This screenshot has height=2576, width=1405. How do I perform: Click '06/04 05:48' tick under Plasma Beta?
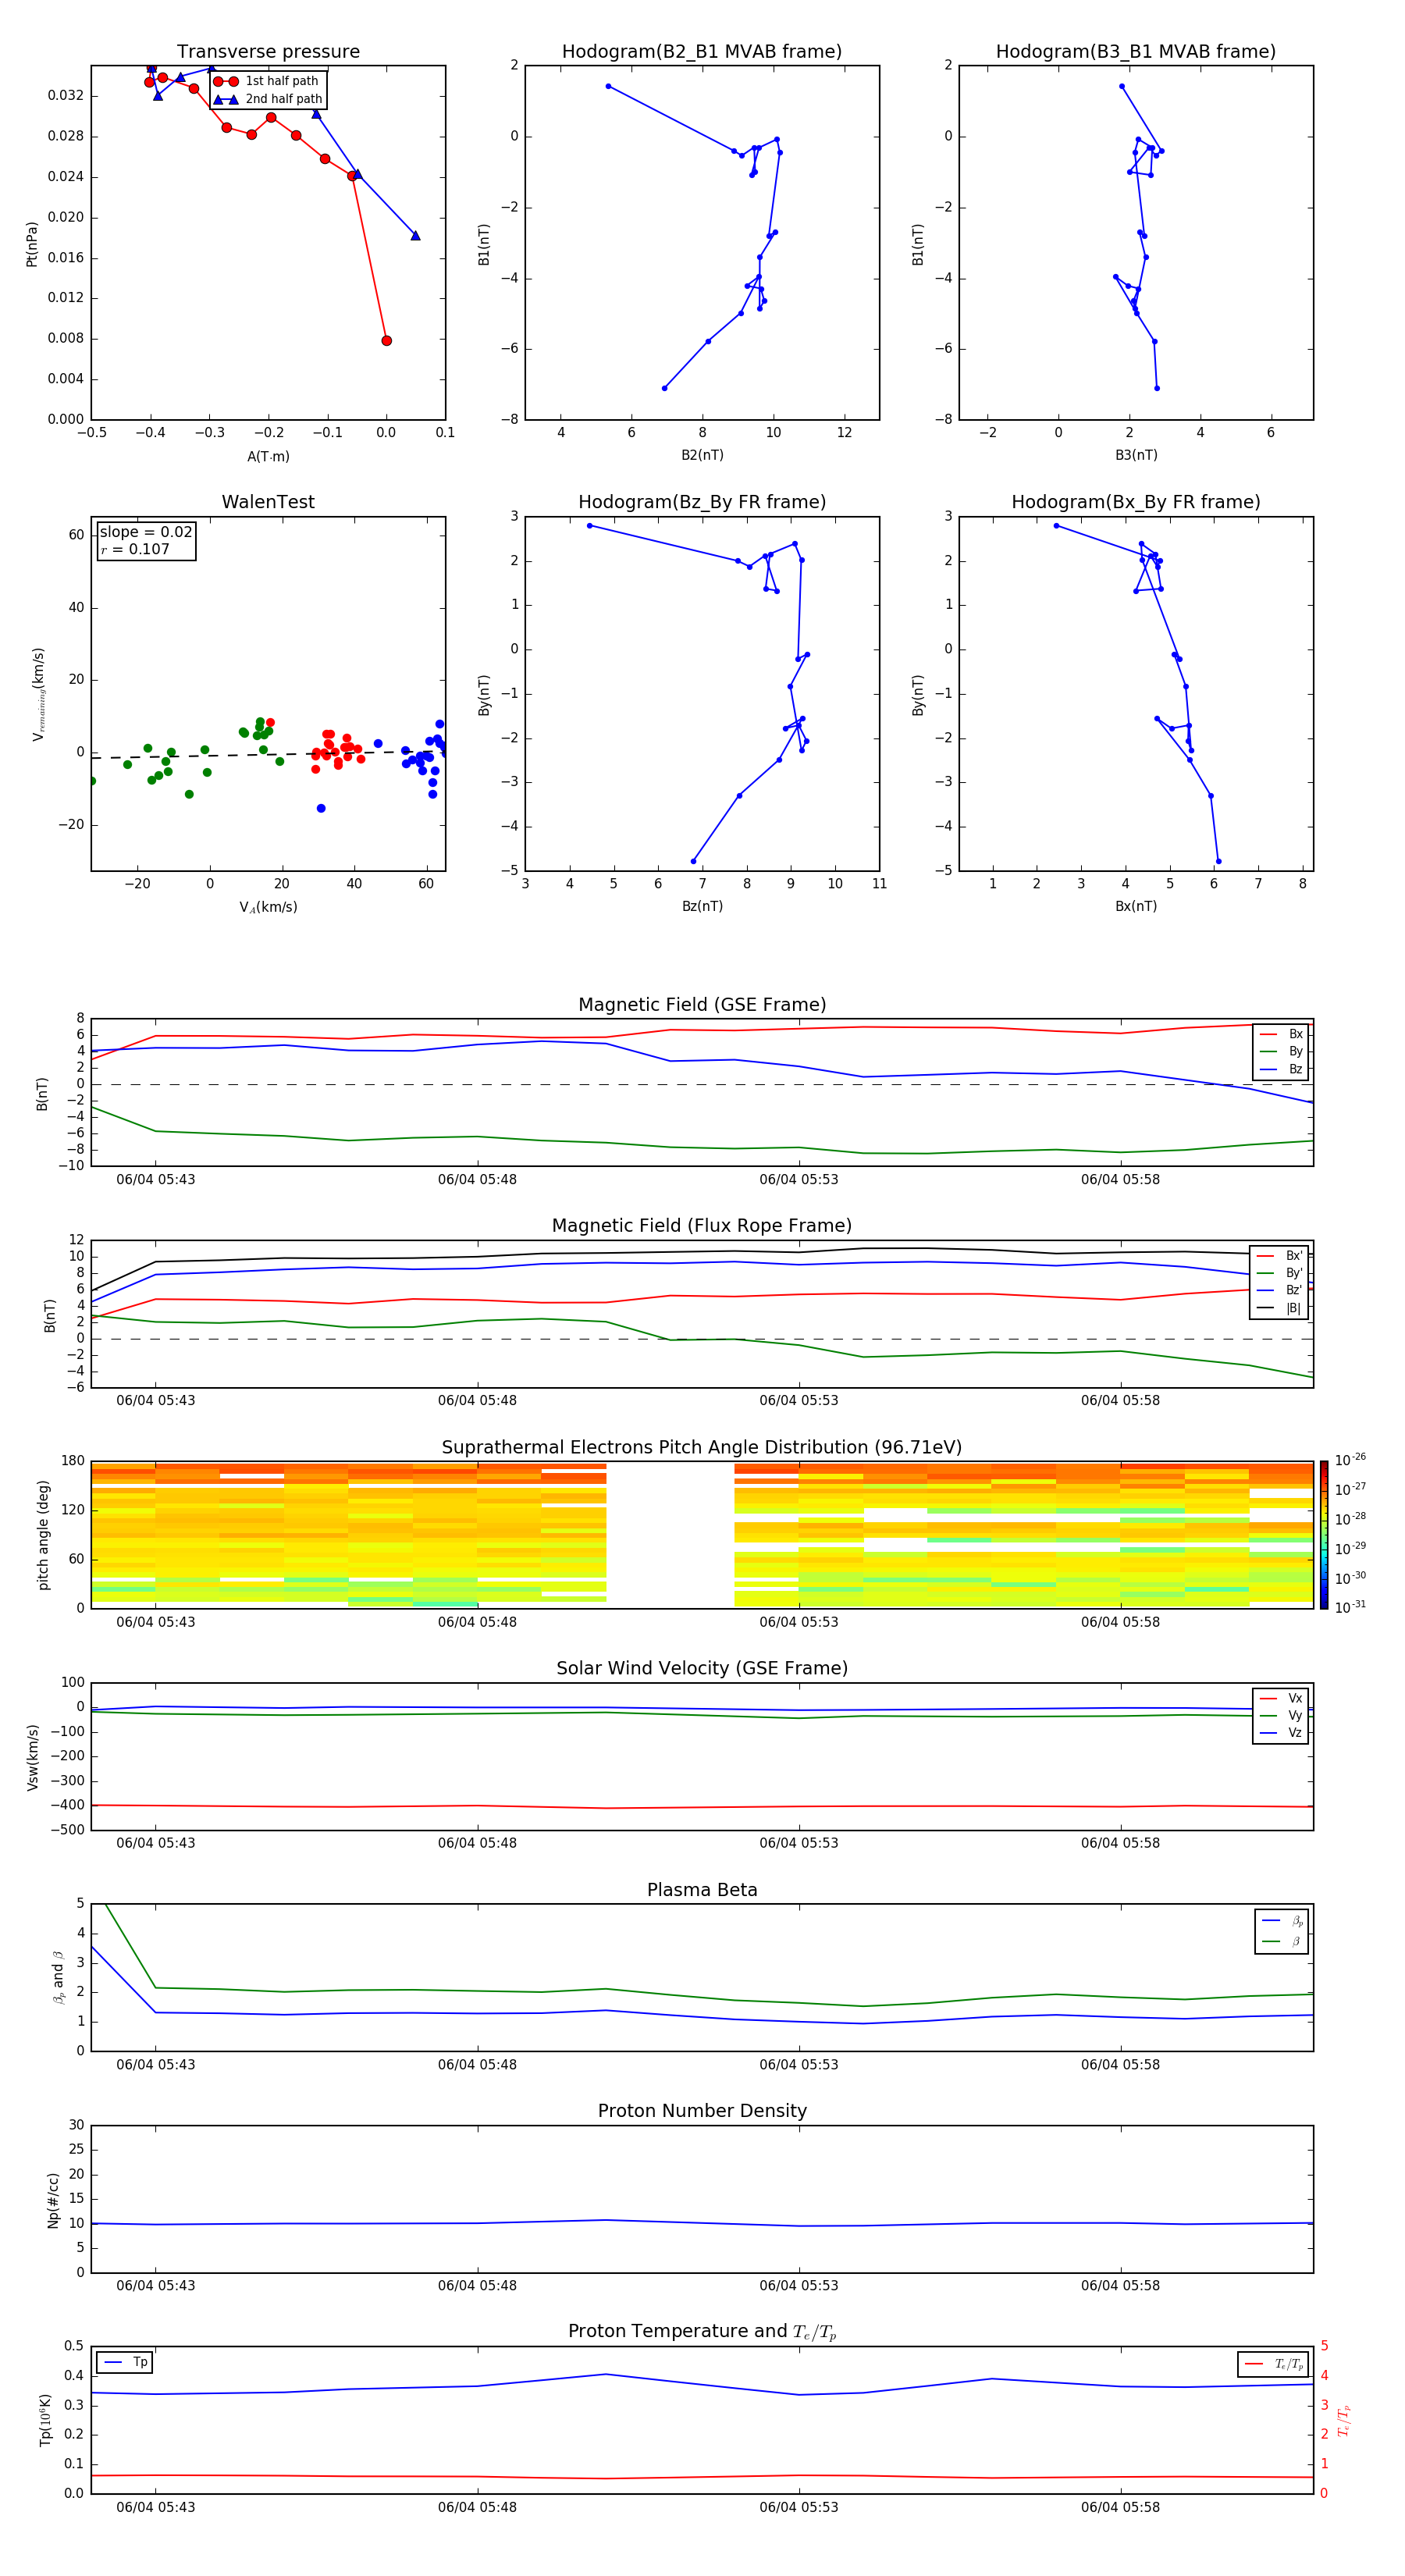coord(477,2065)
